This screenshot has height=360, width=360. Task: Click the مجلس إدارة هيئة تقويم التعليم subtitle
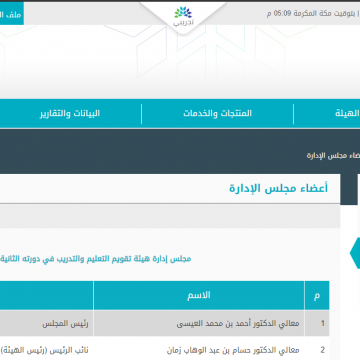(96, 259)
